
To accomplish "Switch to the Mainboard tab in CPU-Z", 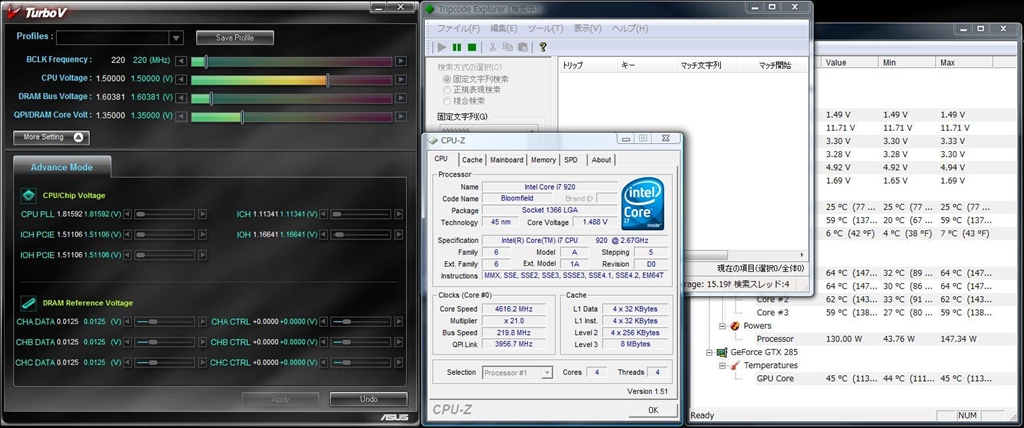I will point(506,160).
